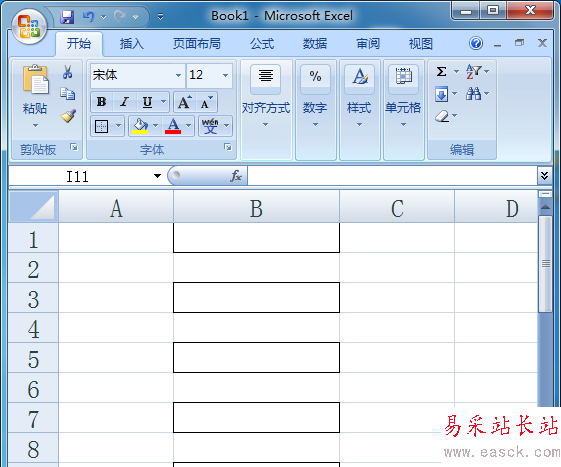
Task: Switch to the 开始 tab
Action: 79,44
